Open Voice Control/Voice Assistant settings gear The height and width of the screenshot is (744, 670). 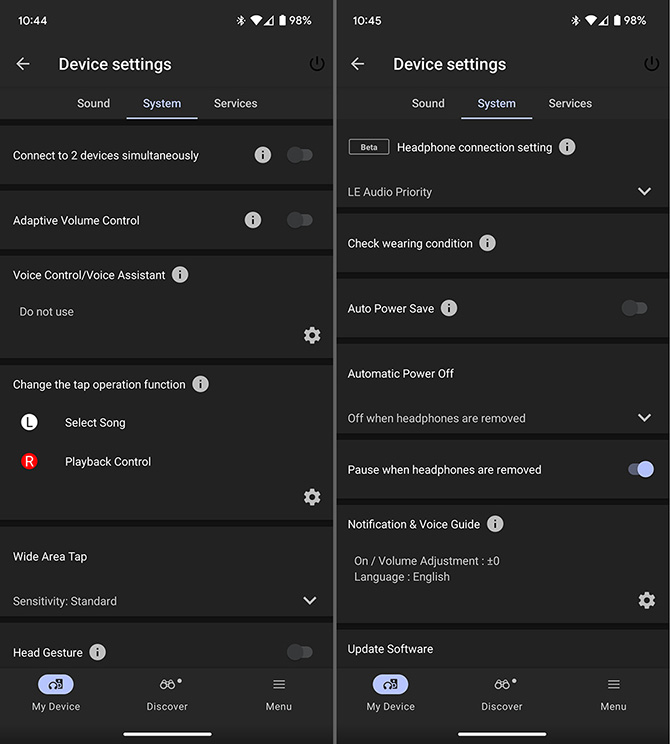click(312, 335)
